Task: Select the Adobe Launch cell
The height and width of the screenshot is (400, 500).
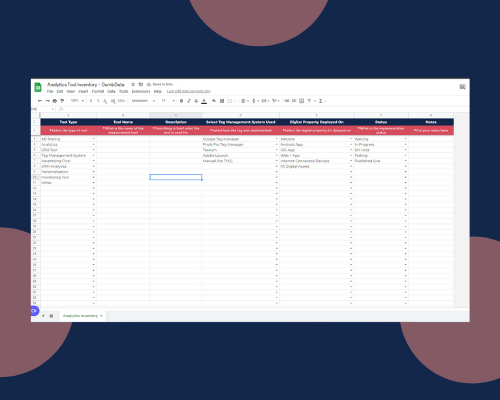Action: click(240, 156)
